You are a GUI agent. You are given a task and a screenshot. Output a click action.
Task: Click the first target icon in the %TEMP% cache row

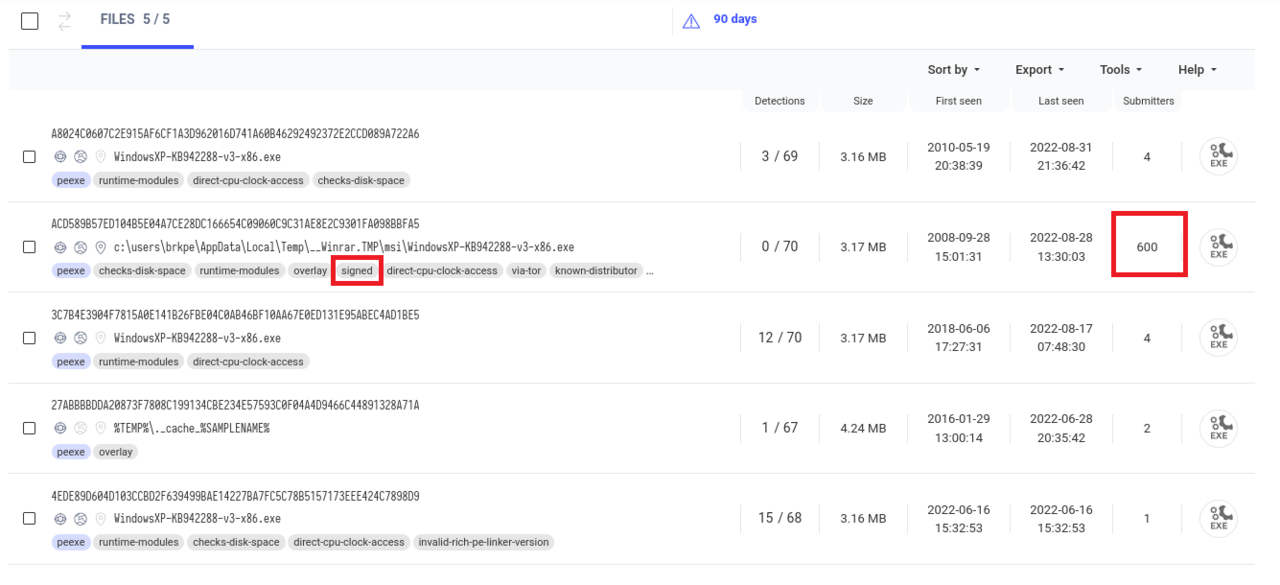click(x=60, y=428)
